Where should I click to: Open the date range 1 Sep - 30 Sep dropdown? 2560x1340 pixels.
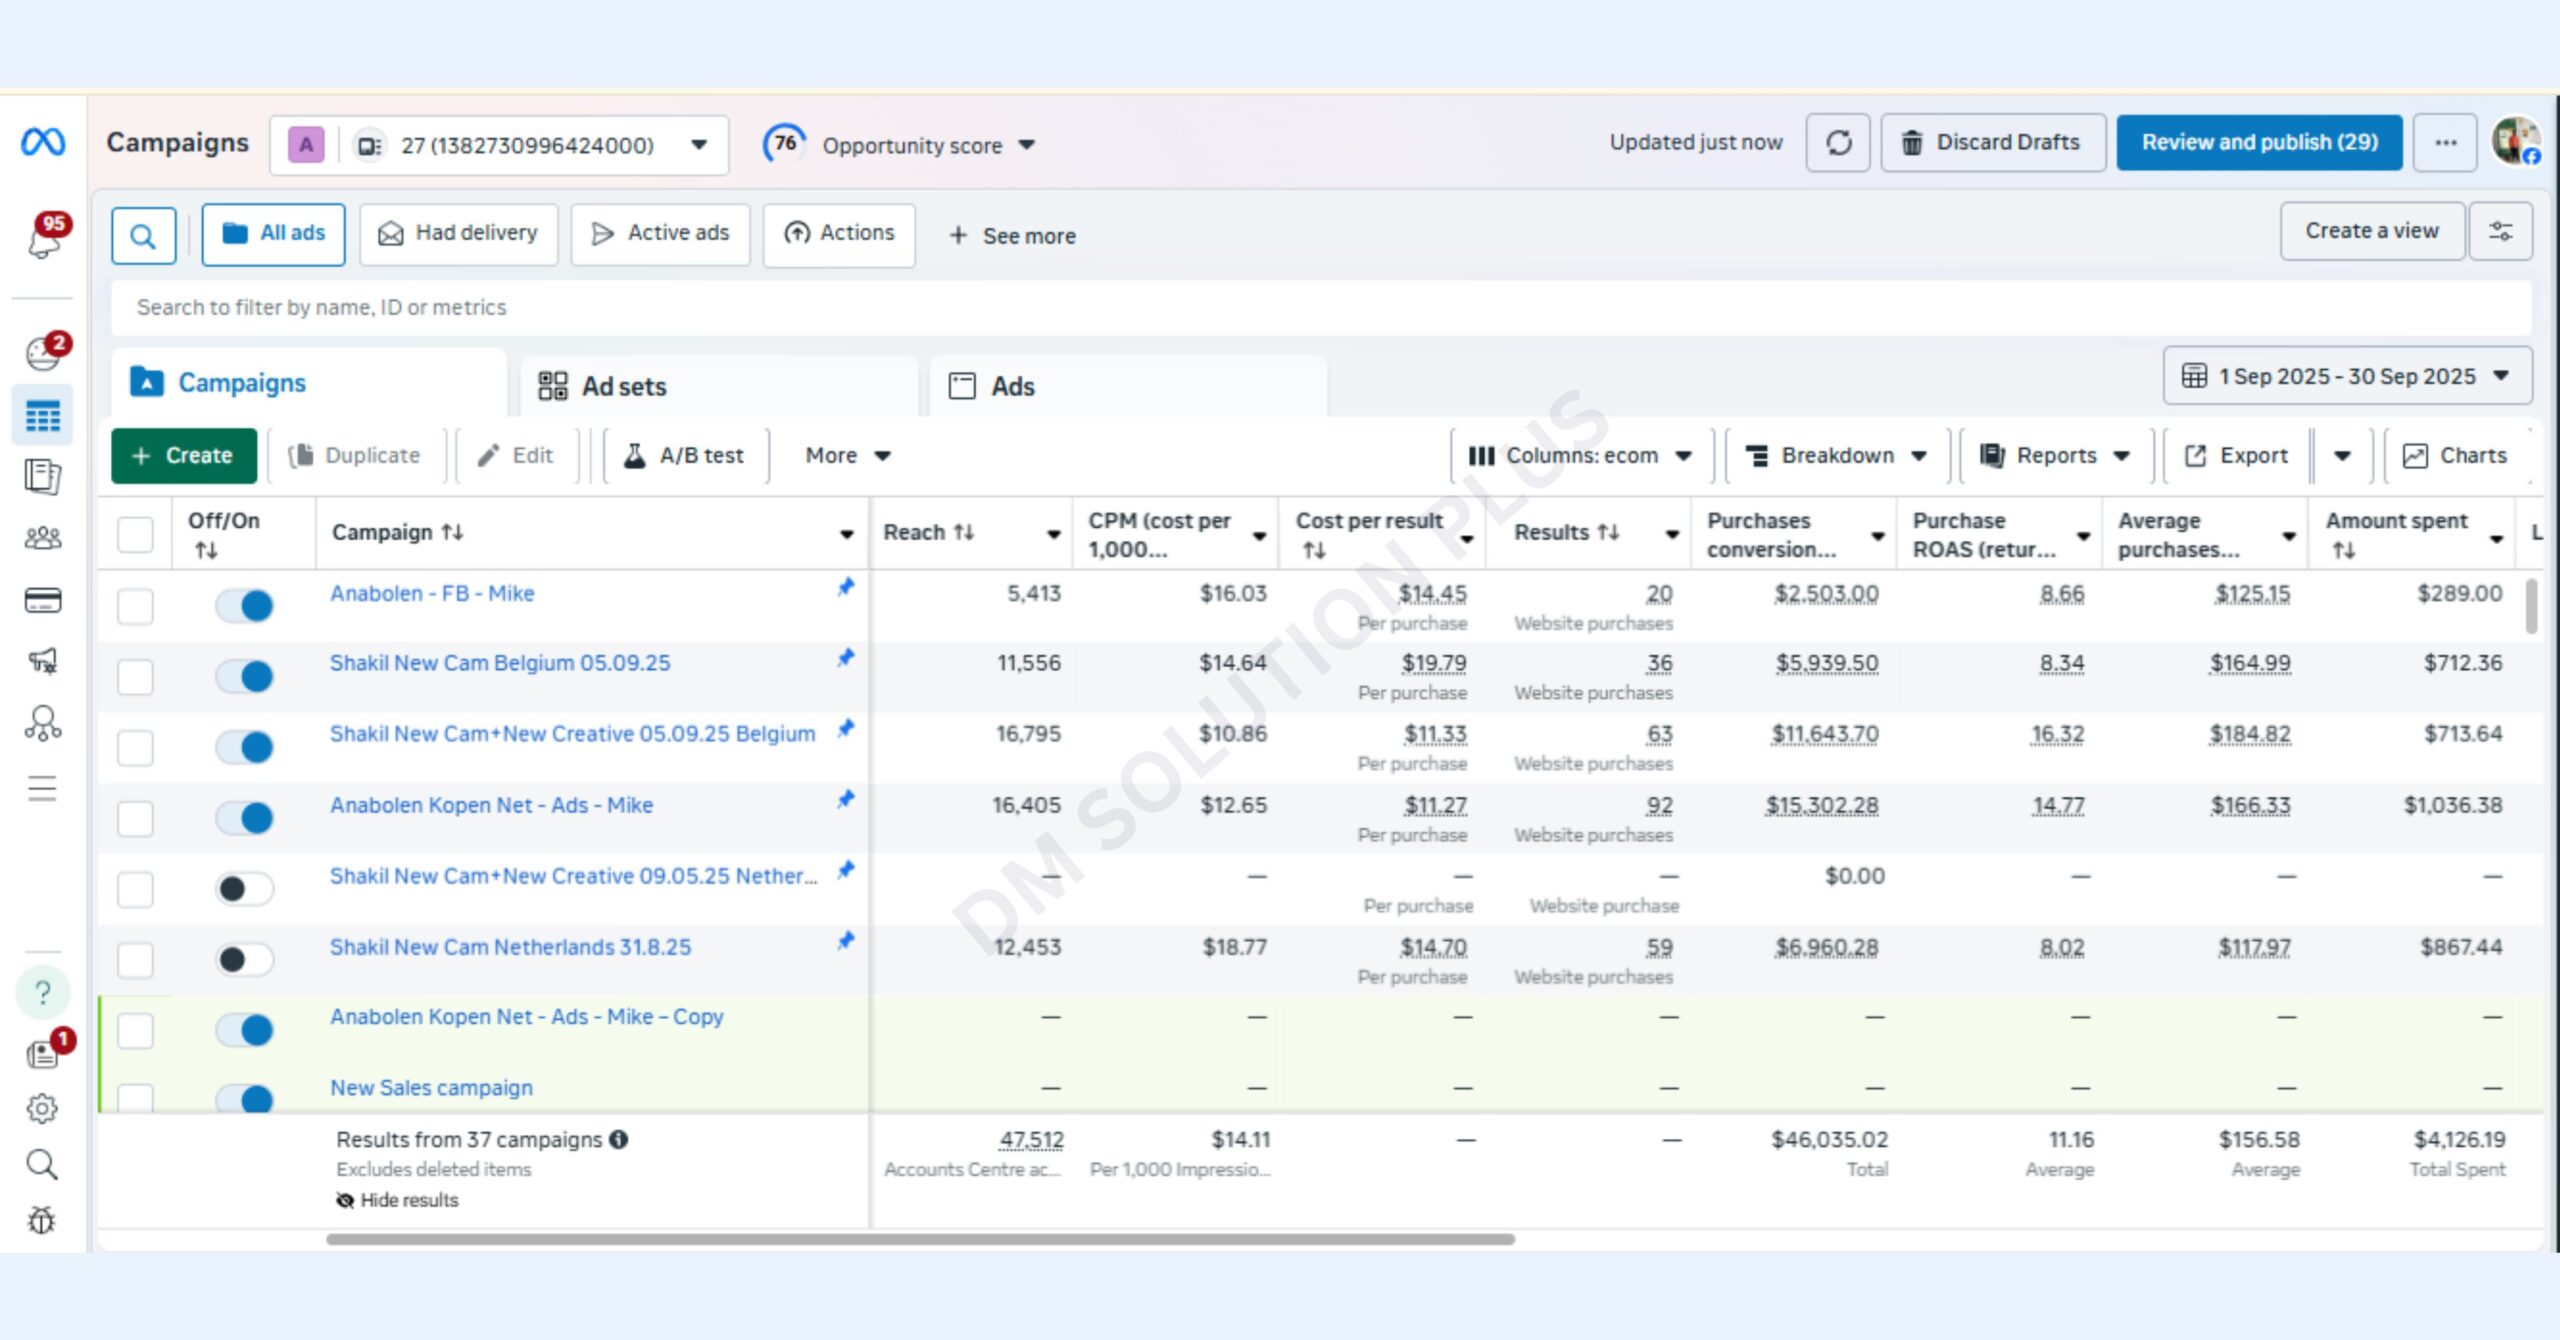point(2346,376)
